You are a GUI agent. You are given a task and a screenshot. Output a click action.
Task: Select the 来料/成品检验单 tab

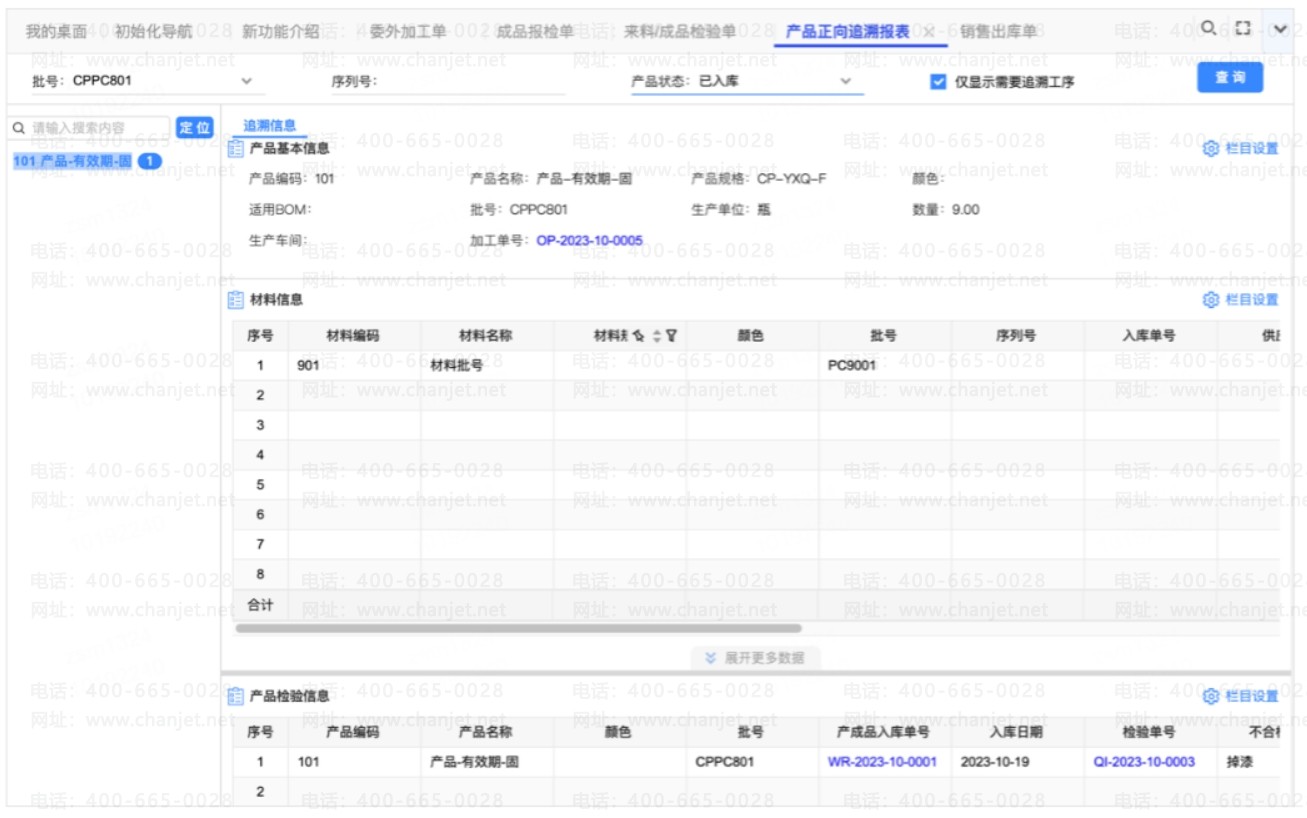coord(680,32)
